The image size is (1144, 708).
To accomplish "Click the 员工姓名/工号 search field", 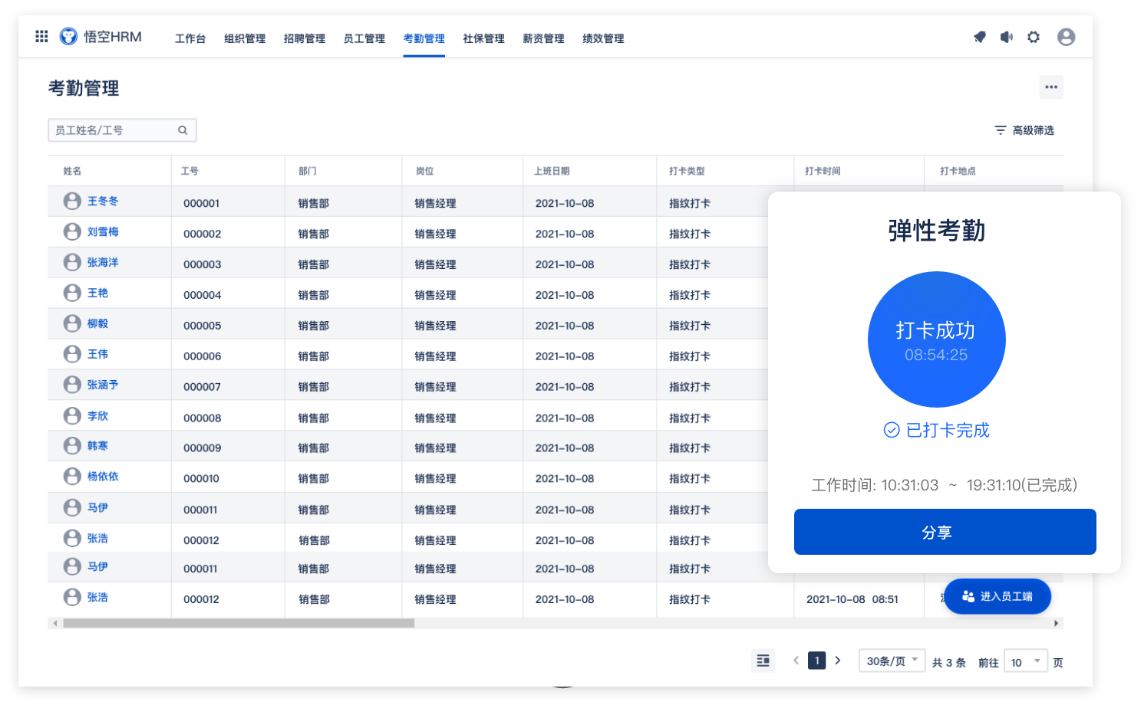I will pyautogui.click(x=112, y=130).
